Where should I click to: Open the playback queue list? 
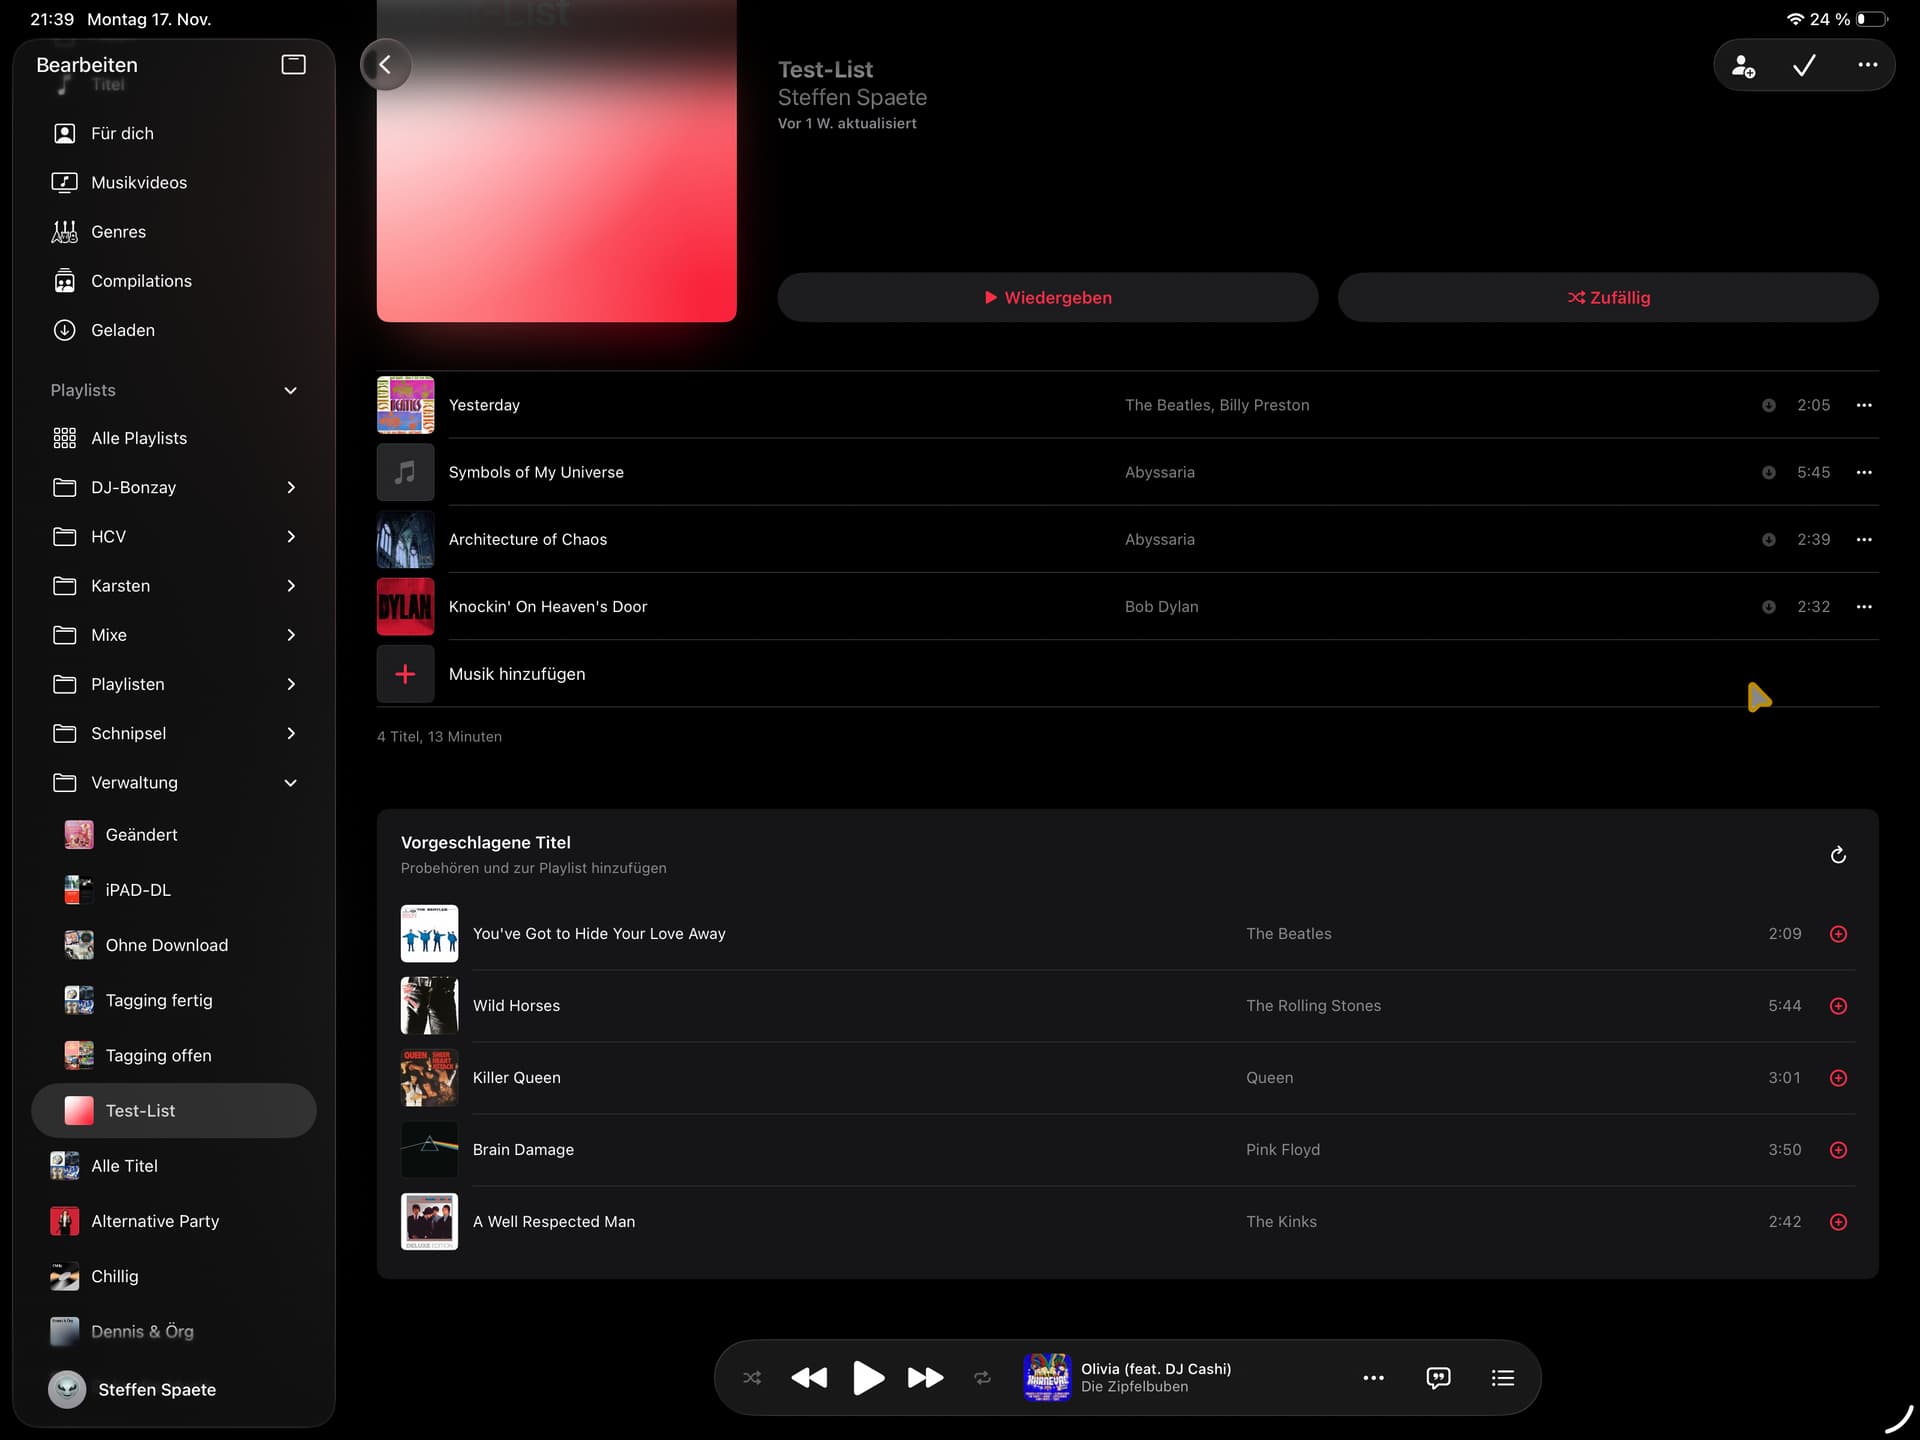click(1502, 1378)
